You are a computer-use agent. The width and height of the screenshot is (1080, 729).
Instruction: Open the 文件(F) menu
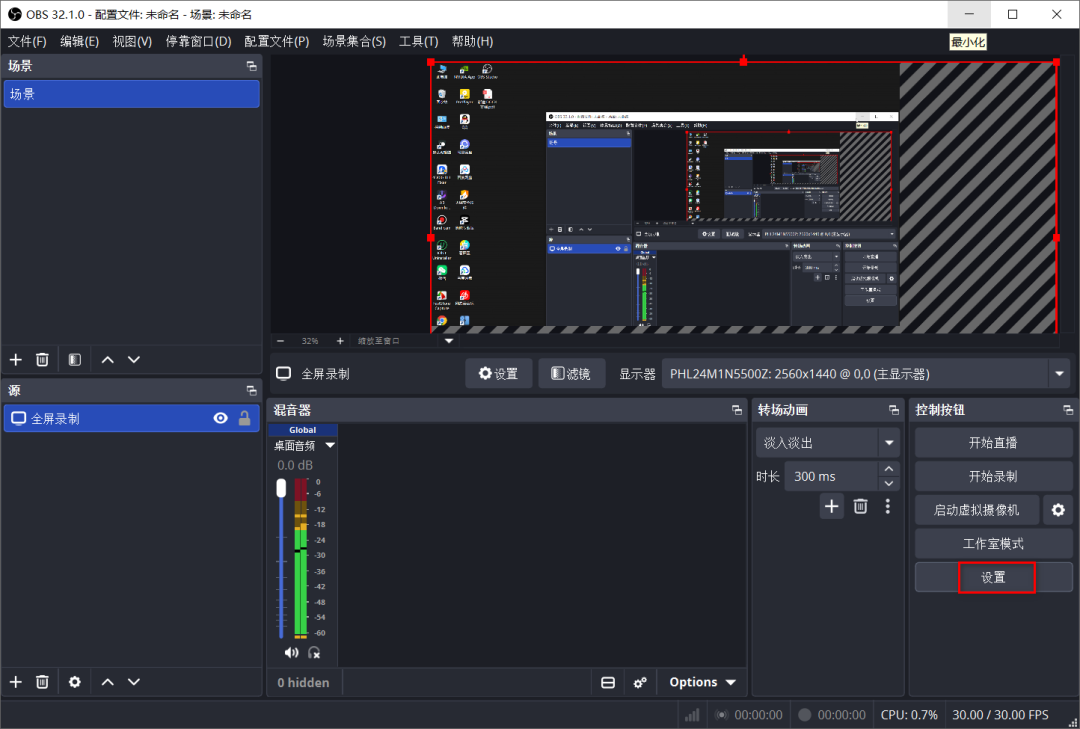27,41
